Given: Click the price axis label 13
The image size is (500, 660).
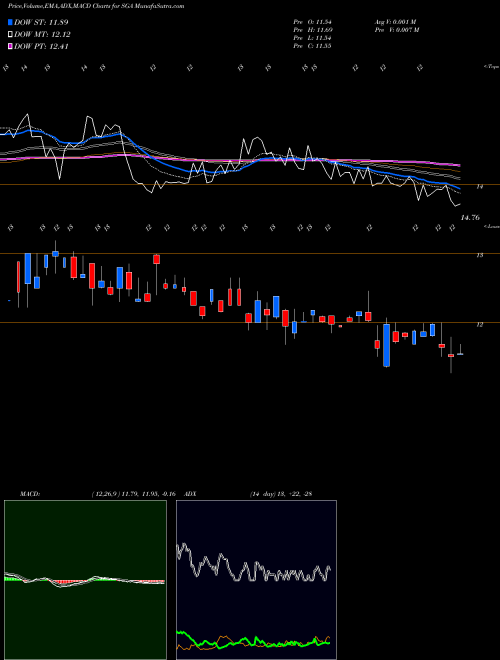Looking at the screenshot, I should [x=479, y=255].
